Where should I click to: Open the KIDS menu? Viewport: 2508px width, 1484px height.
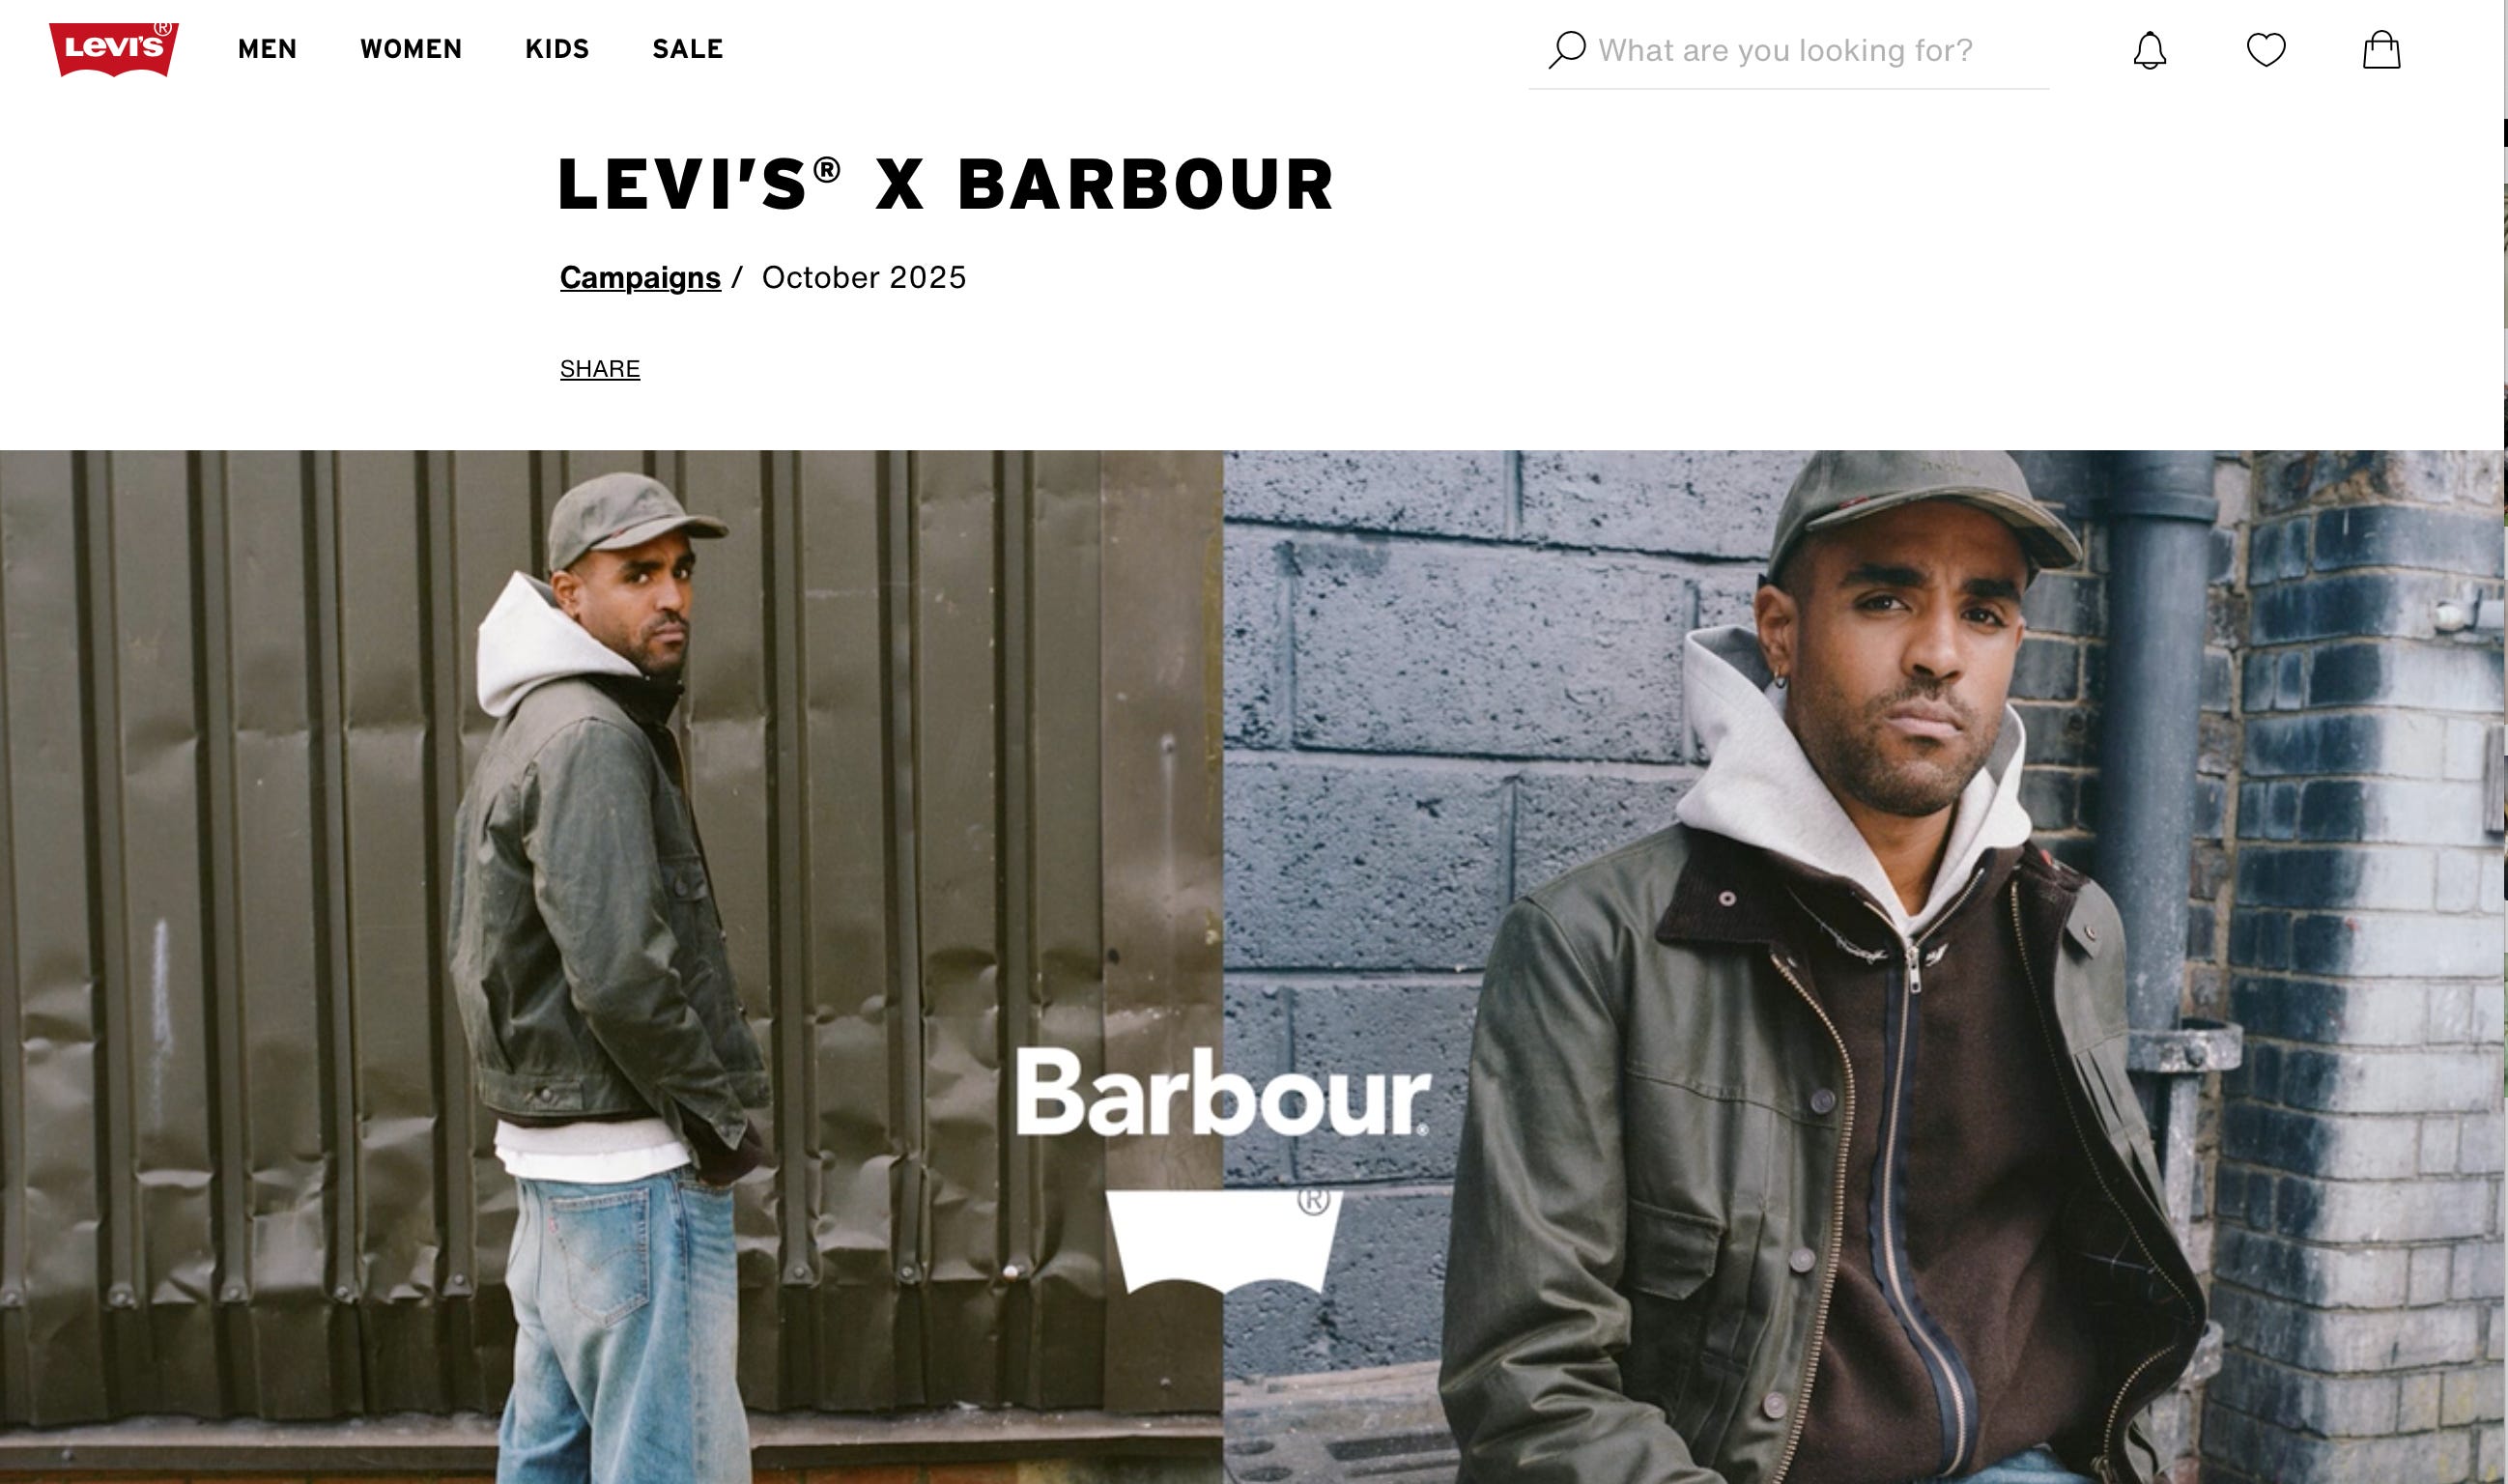(557, 49)
